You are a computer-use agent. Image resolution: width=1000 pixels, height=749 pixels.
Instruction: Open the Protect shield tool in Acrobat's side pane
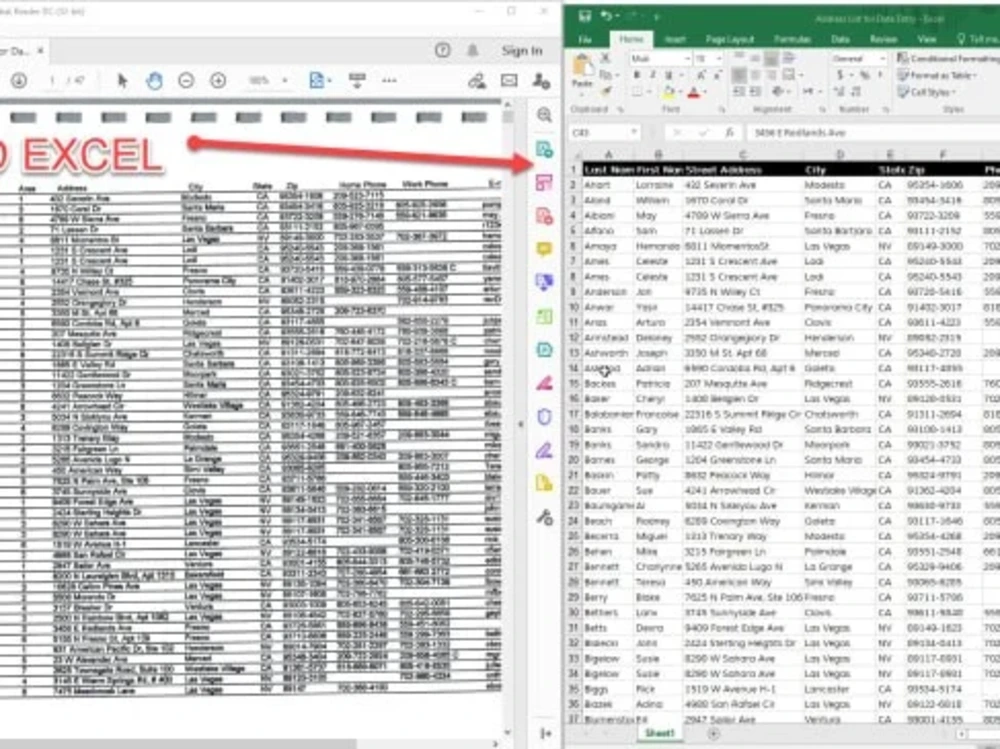point(544,417)
